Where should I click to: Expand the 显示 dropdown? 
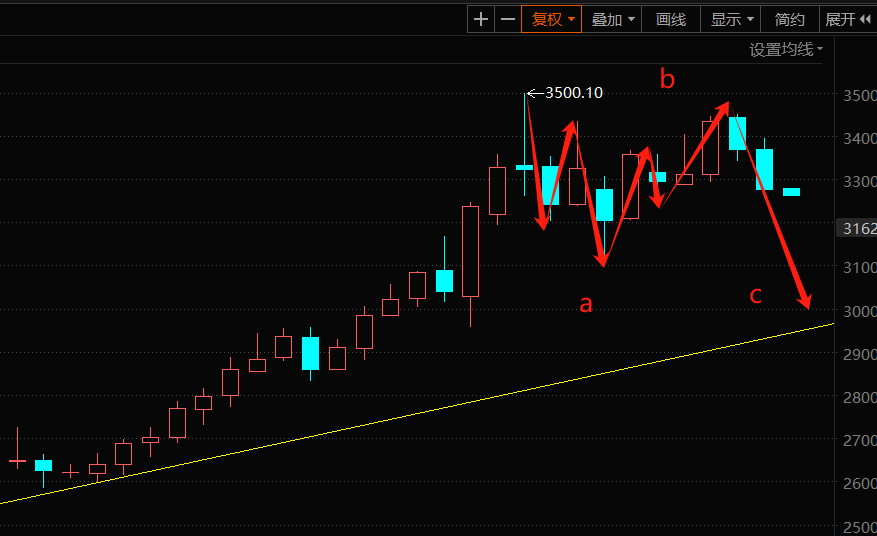tap(730, 20)
